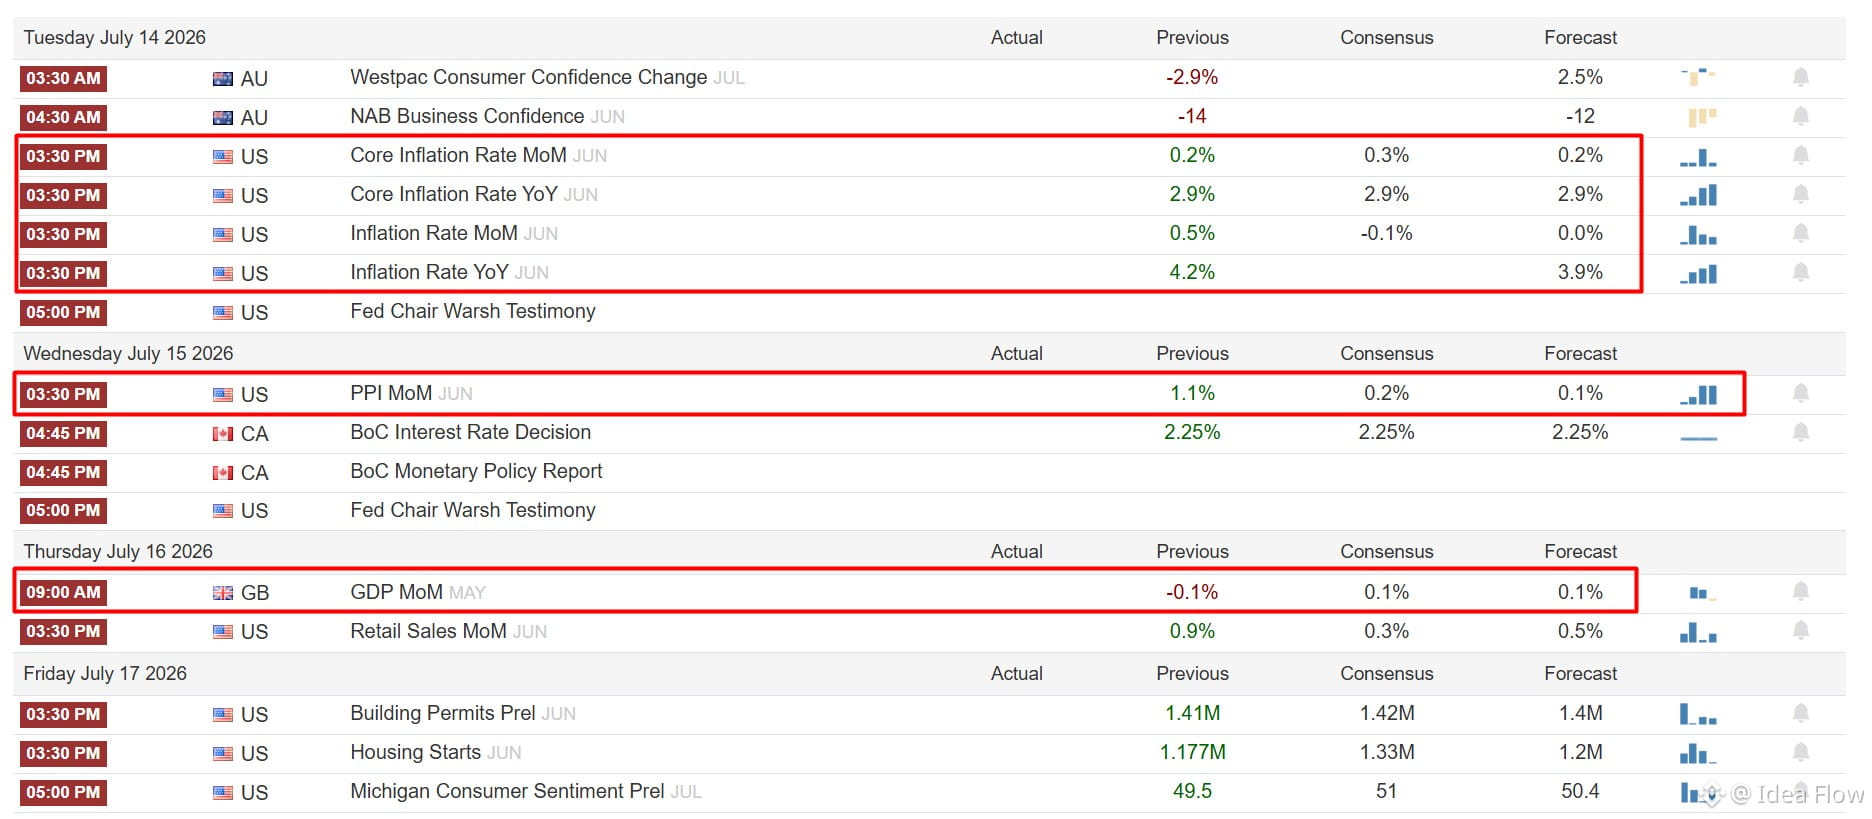
Task: Click the Australia flag for Westpac row
Action: [223, 79]
